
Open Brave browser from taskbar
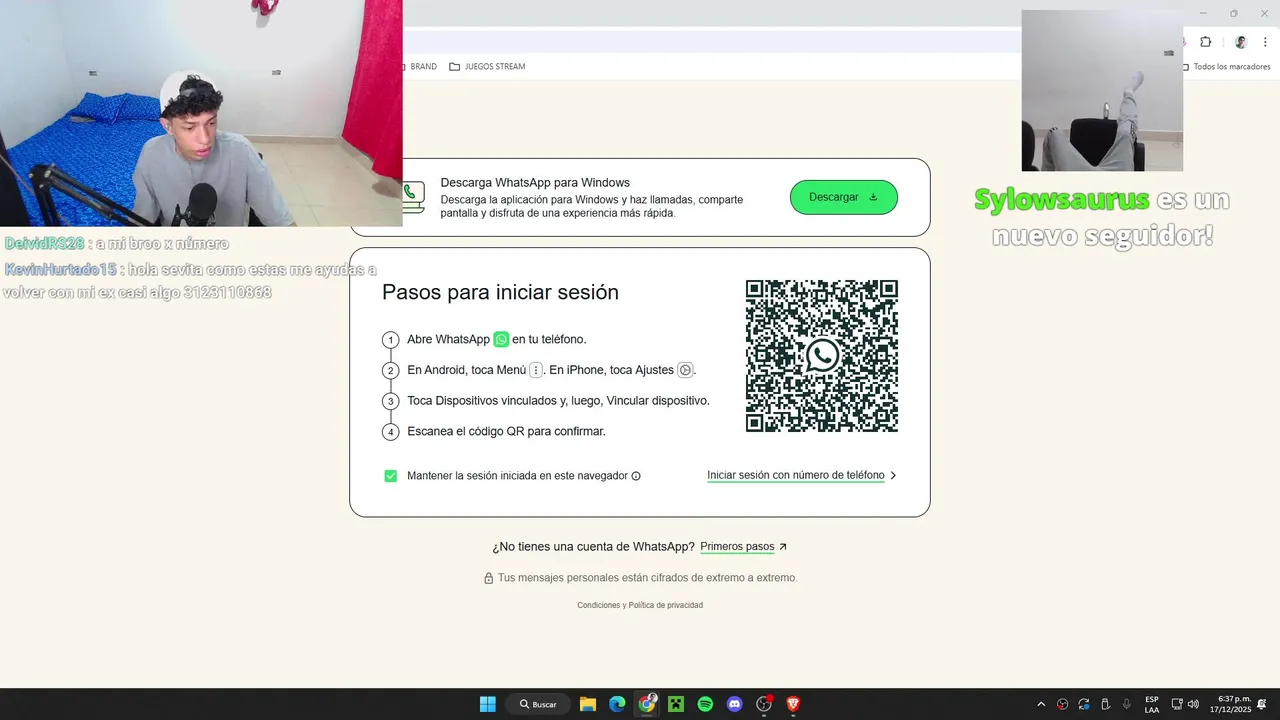click(793, 704)
